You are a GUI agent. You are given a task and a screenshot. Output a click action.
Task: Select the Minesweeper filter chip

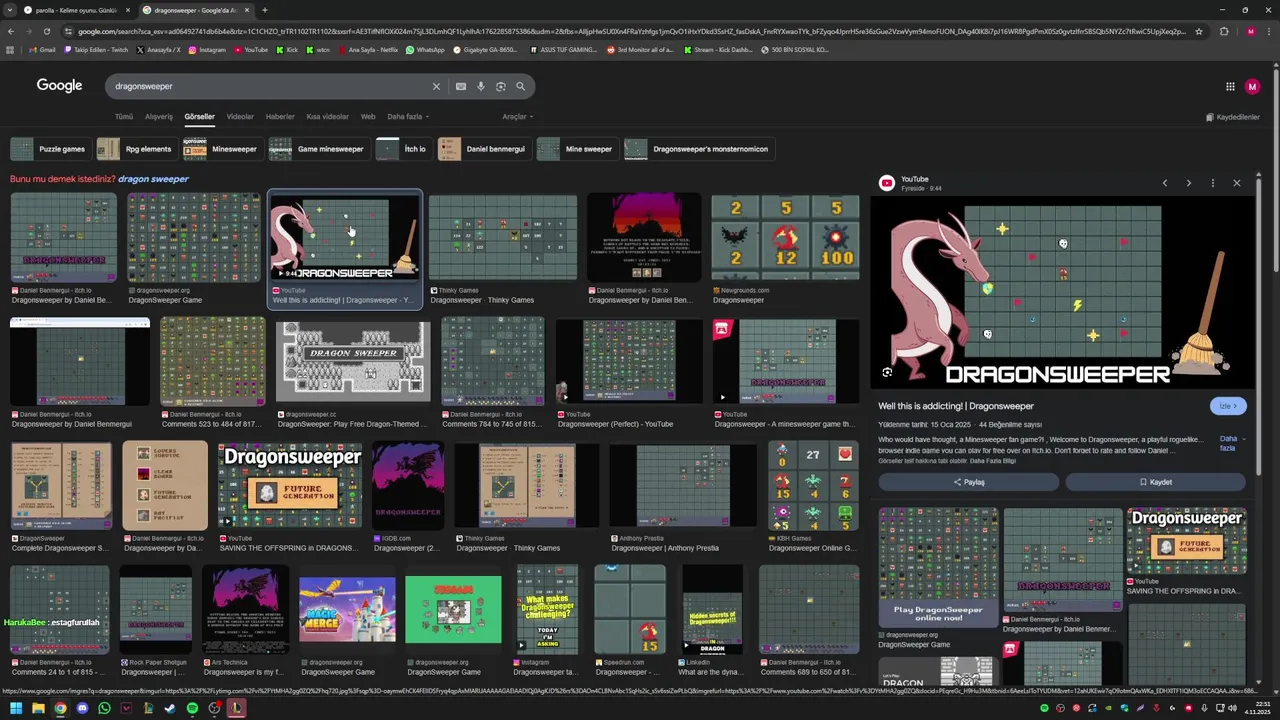point(223,149)
